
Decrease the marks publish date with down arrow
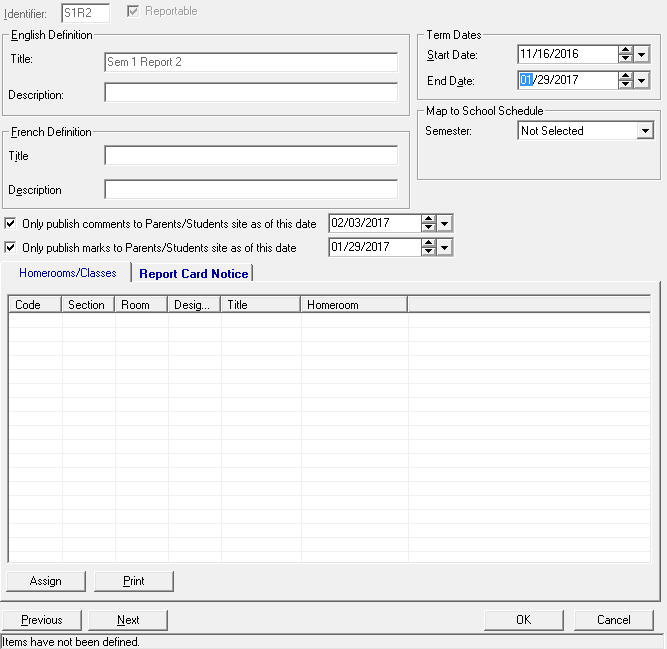tap(428, 251)
